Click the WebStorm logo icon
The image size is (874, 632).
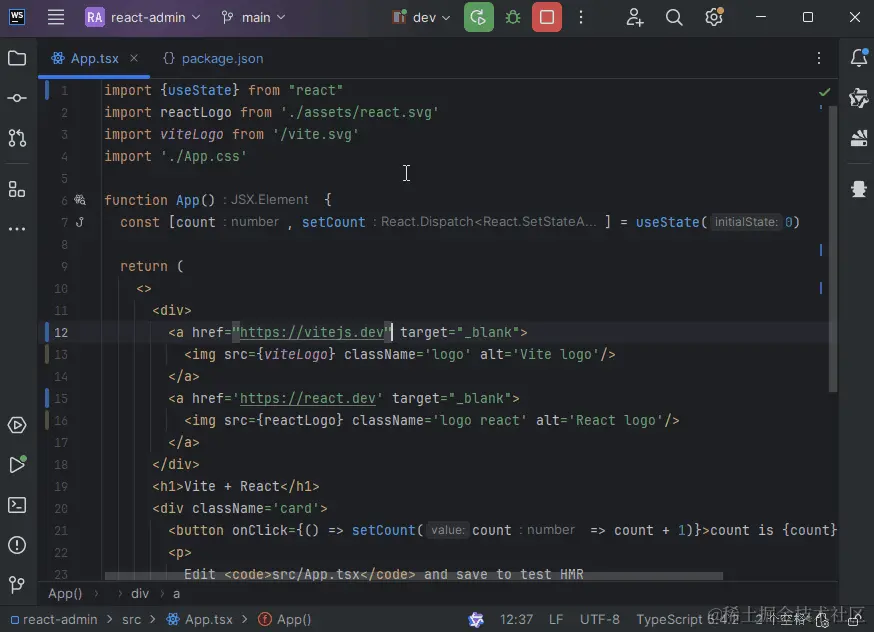point(17,17)
